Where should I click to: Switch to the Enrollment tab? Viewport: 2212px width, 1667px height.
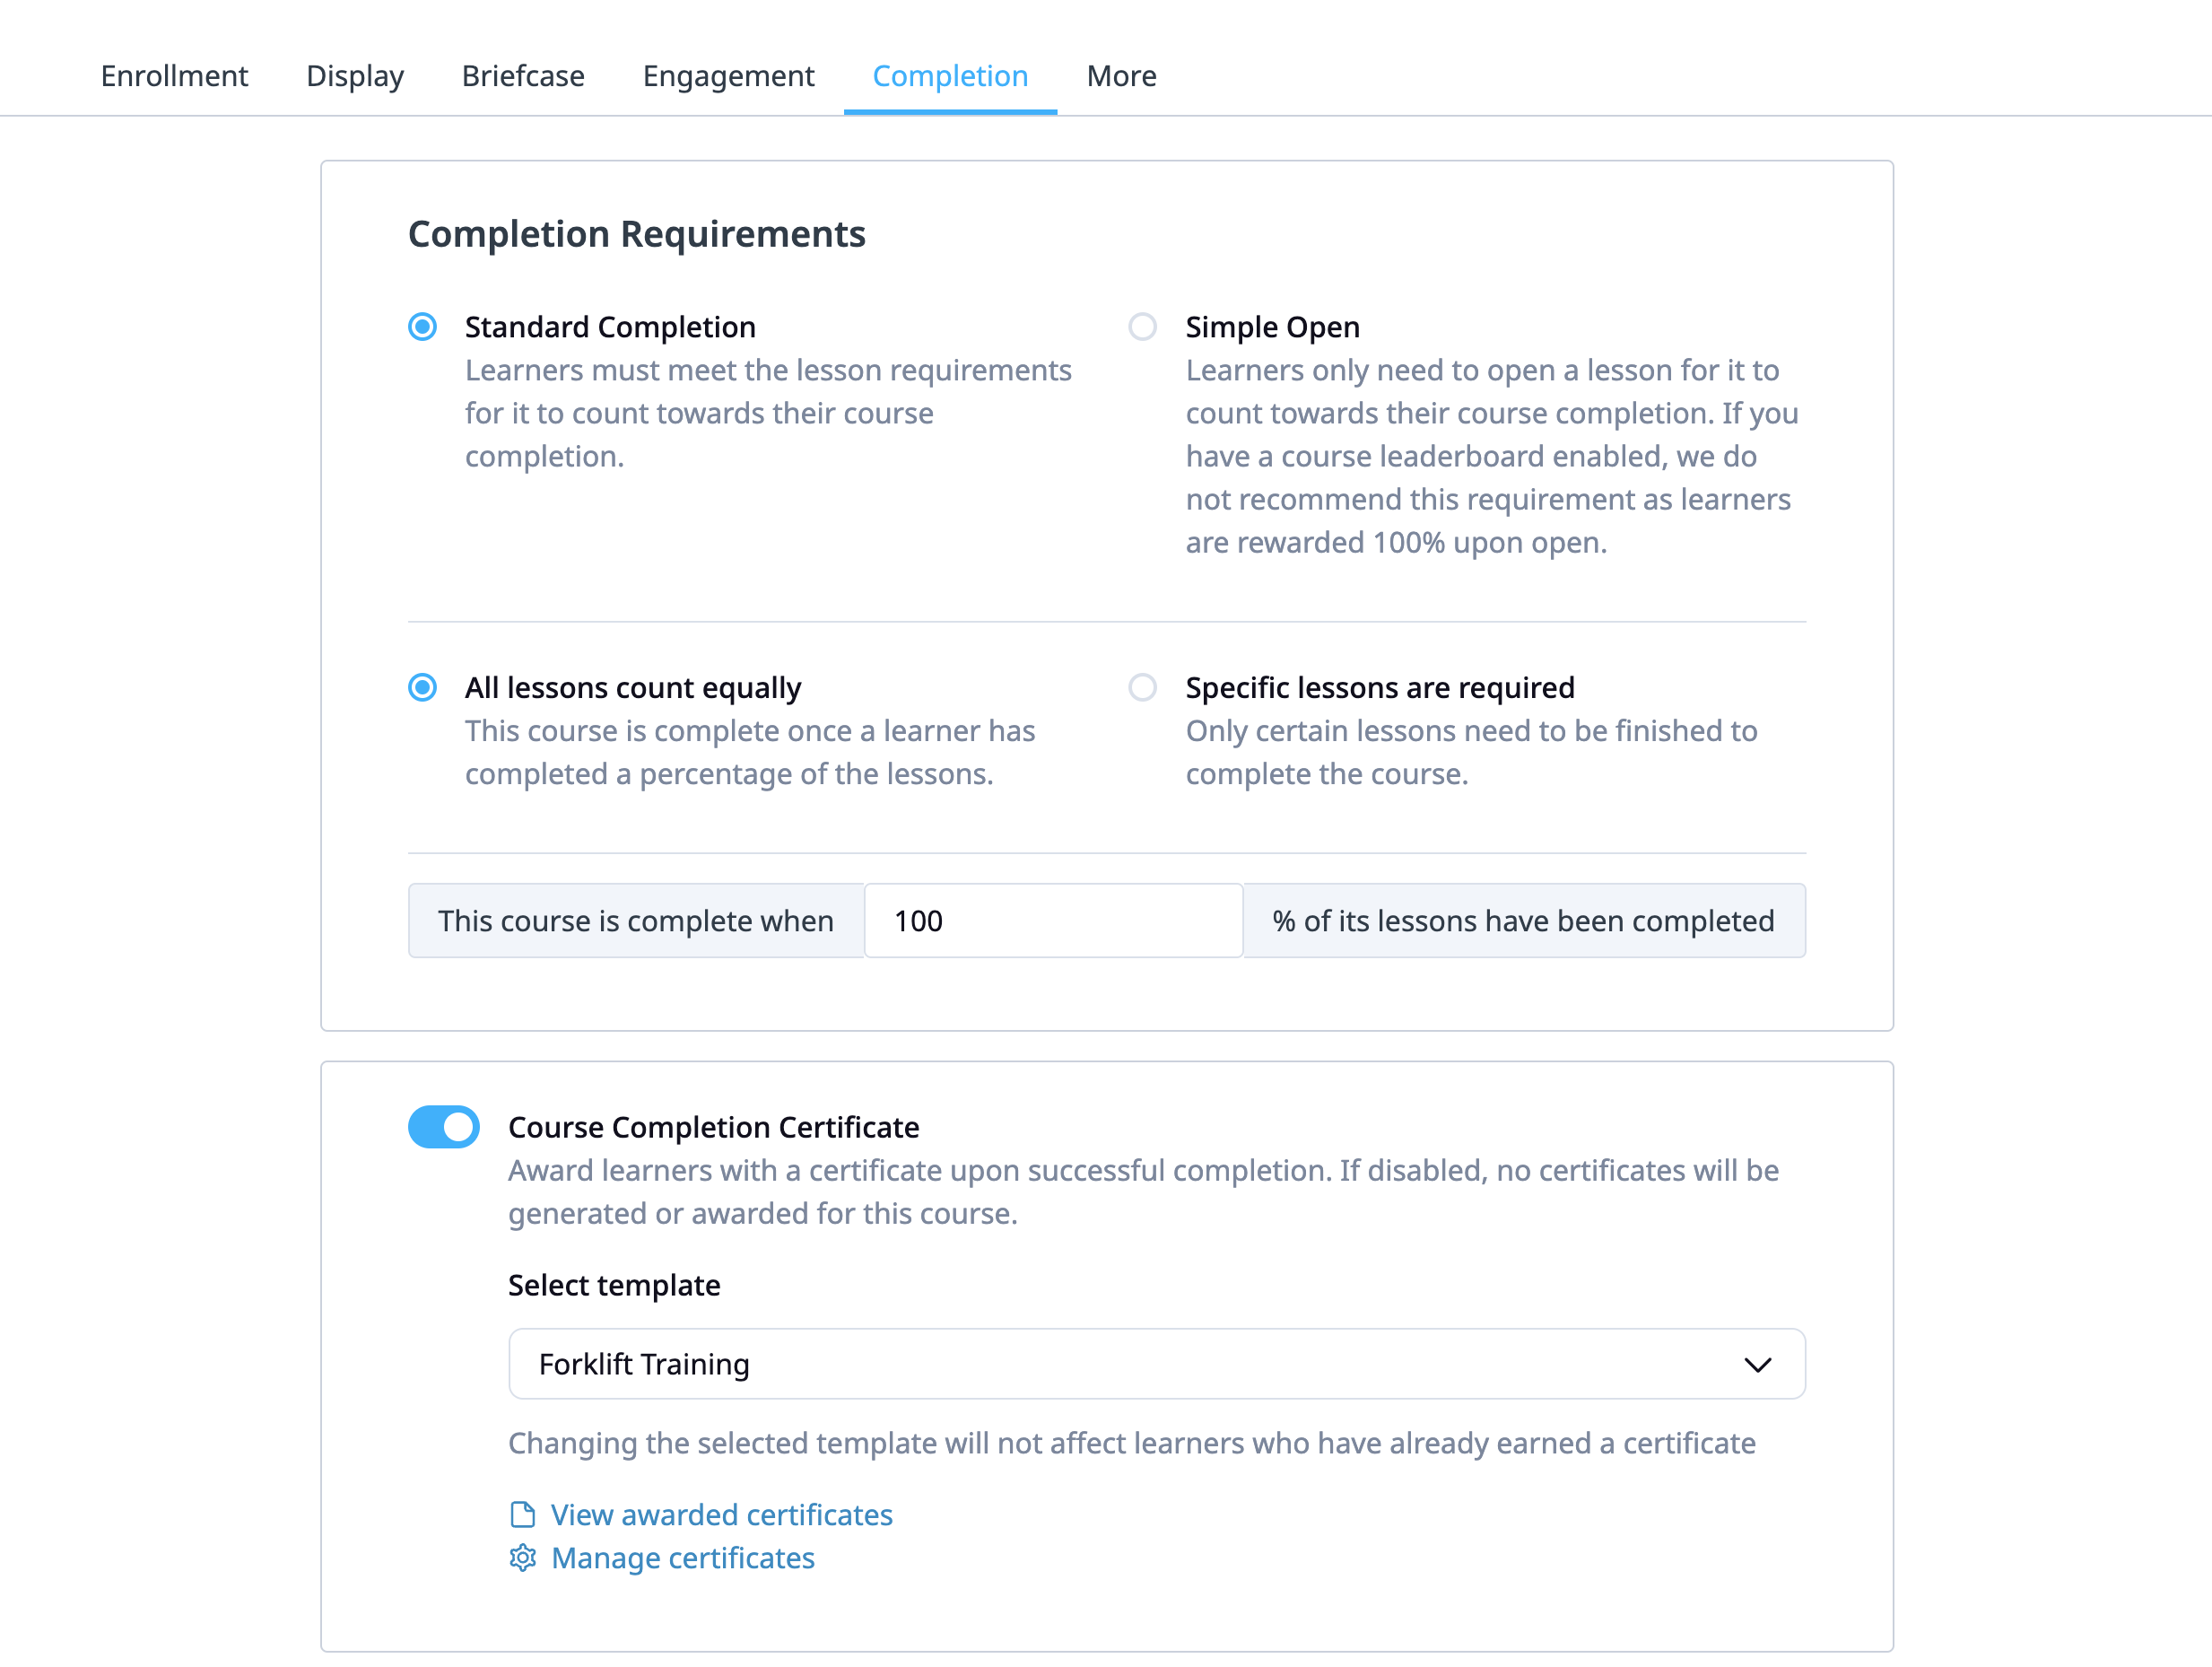[x=174, y=75]
